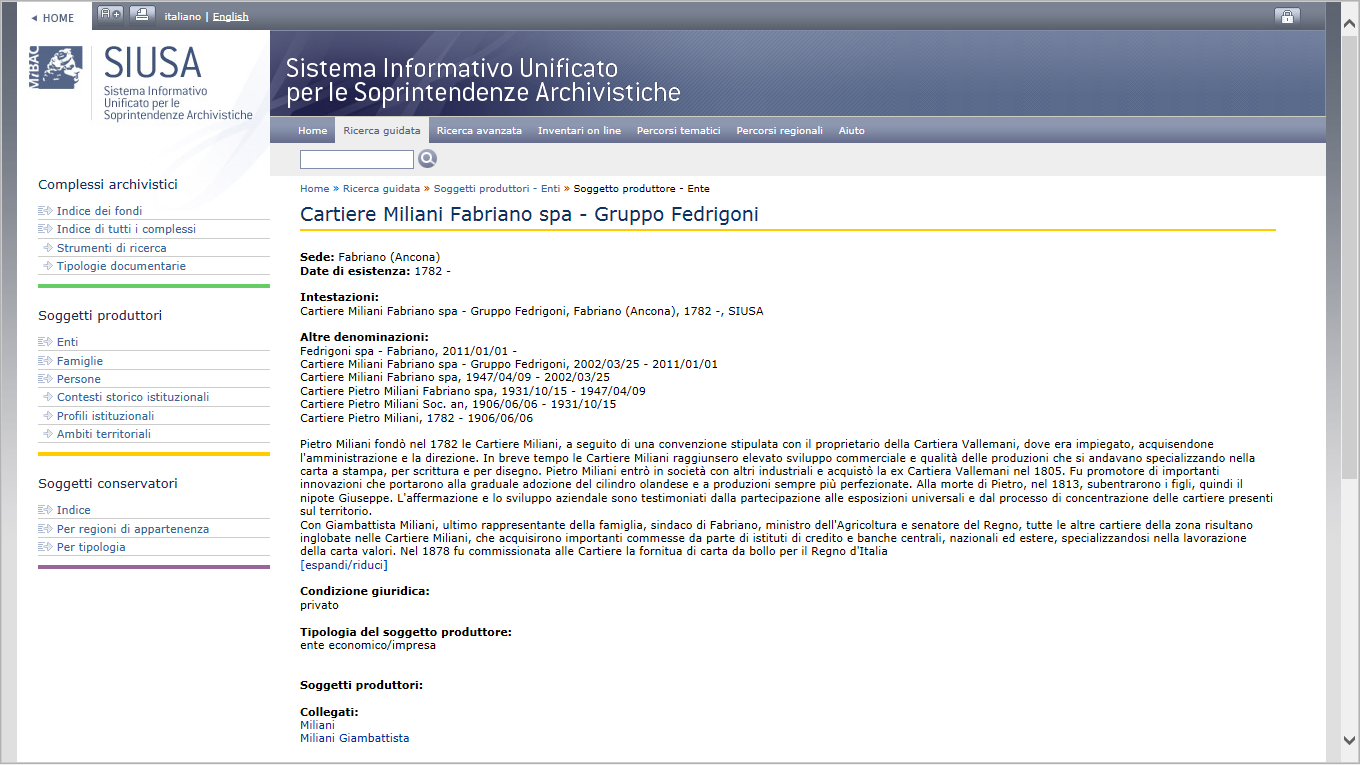
Task: Click arrow icon beside Per tipologia
Action: pos(45,547)
